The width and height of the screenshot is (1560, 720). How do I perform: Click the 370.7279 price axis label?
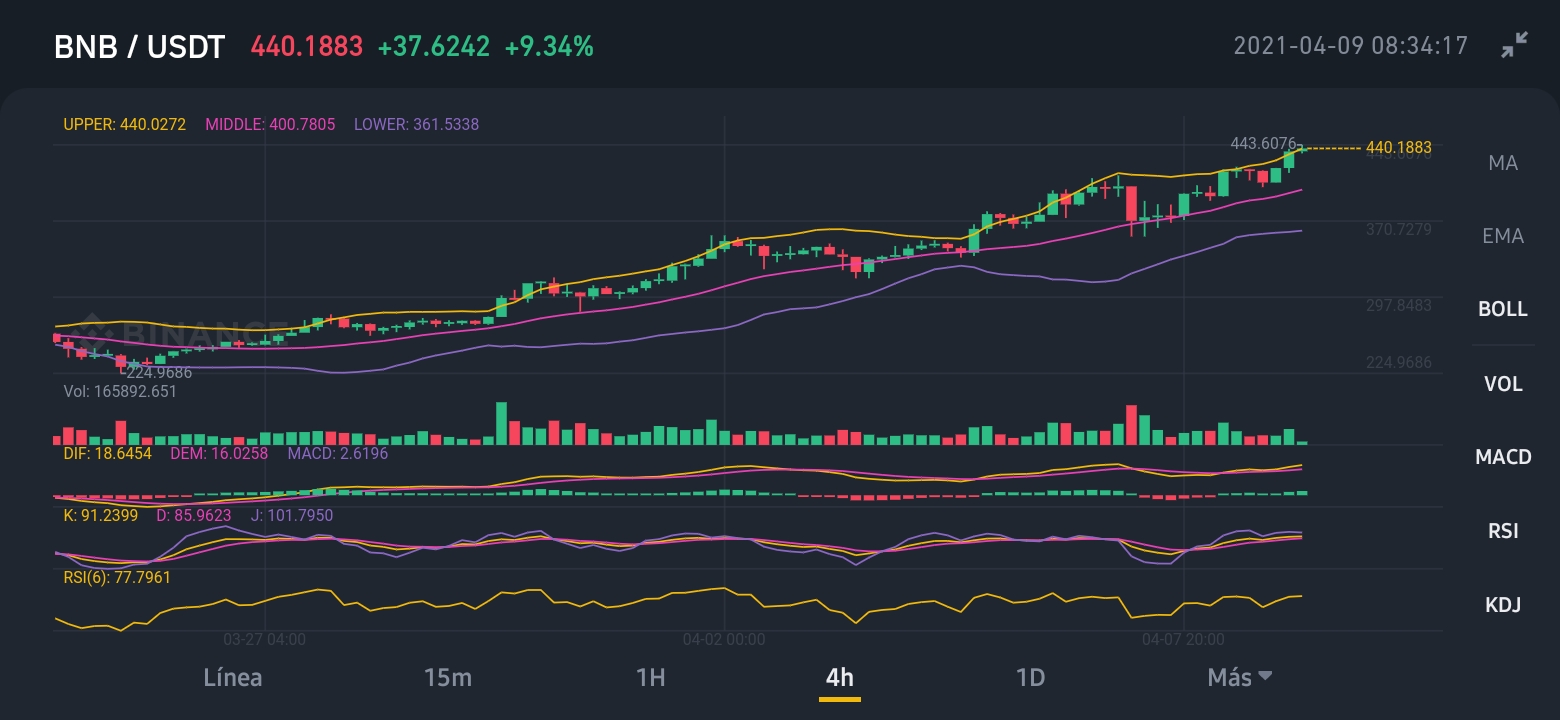pos(1398,229)
